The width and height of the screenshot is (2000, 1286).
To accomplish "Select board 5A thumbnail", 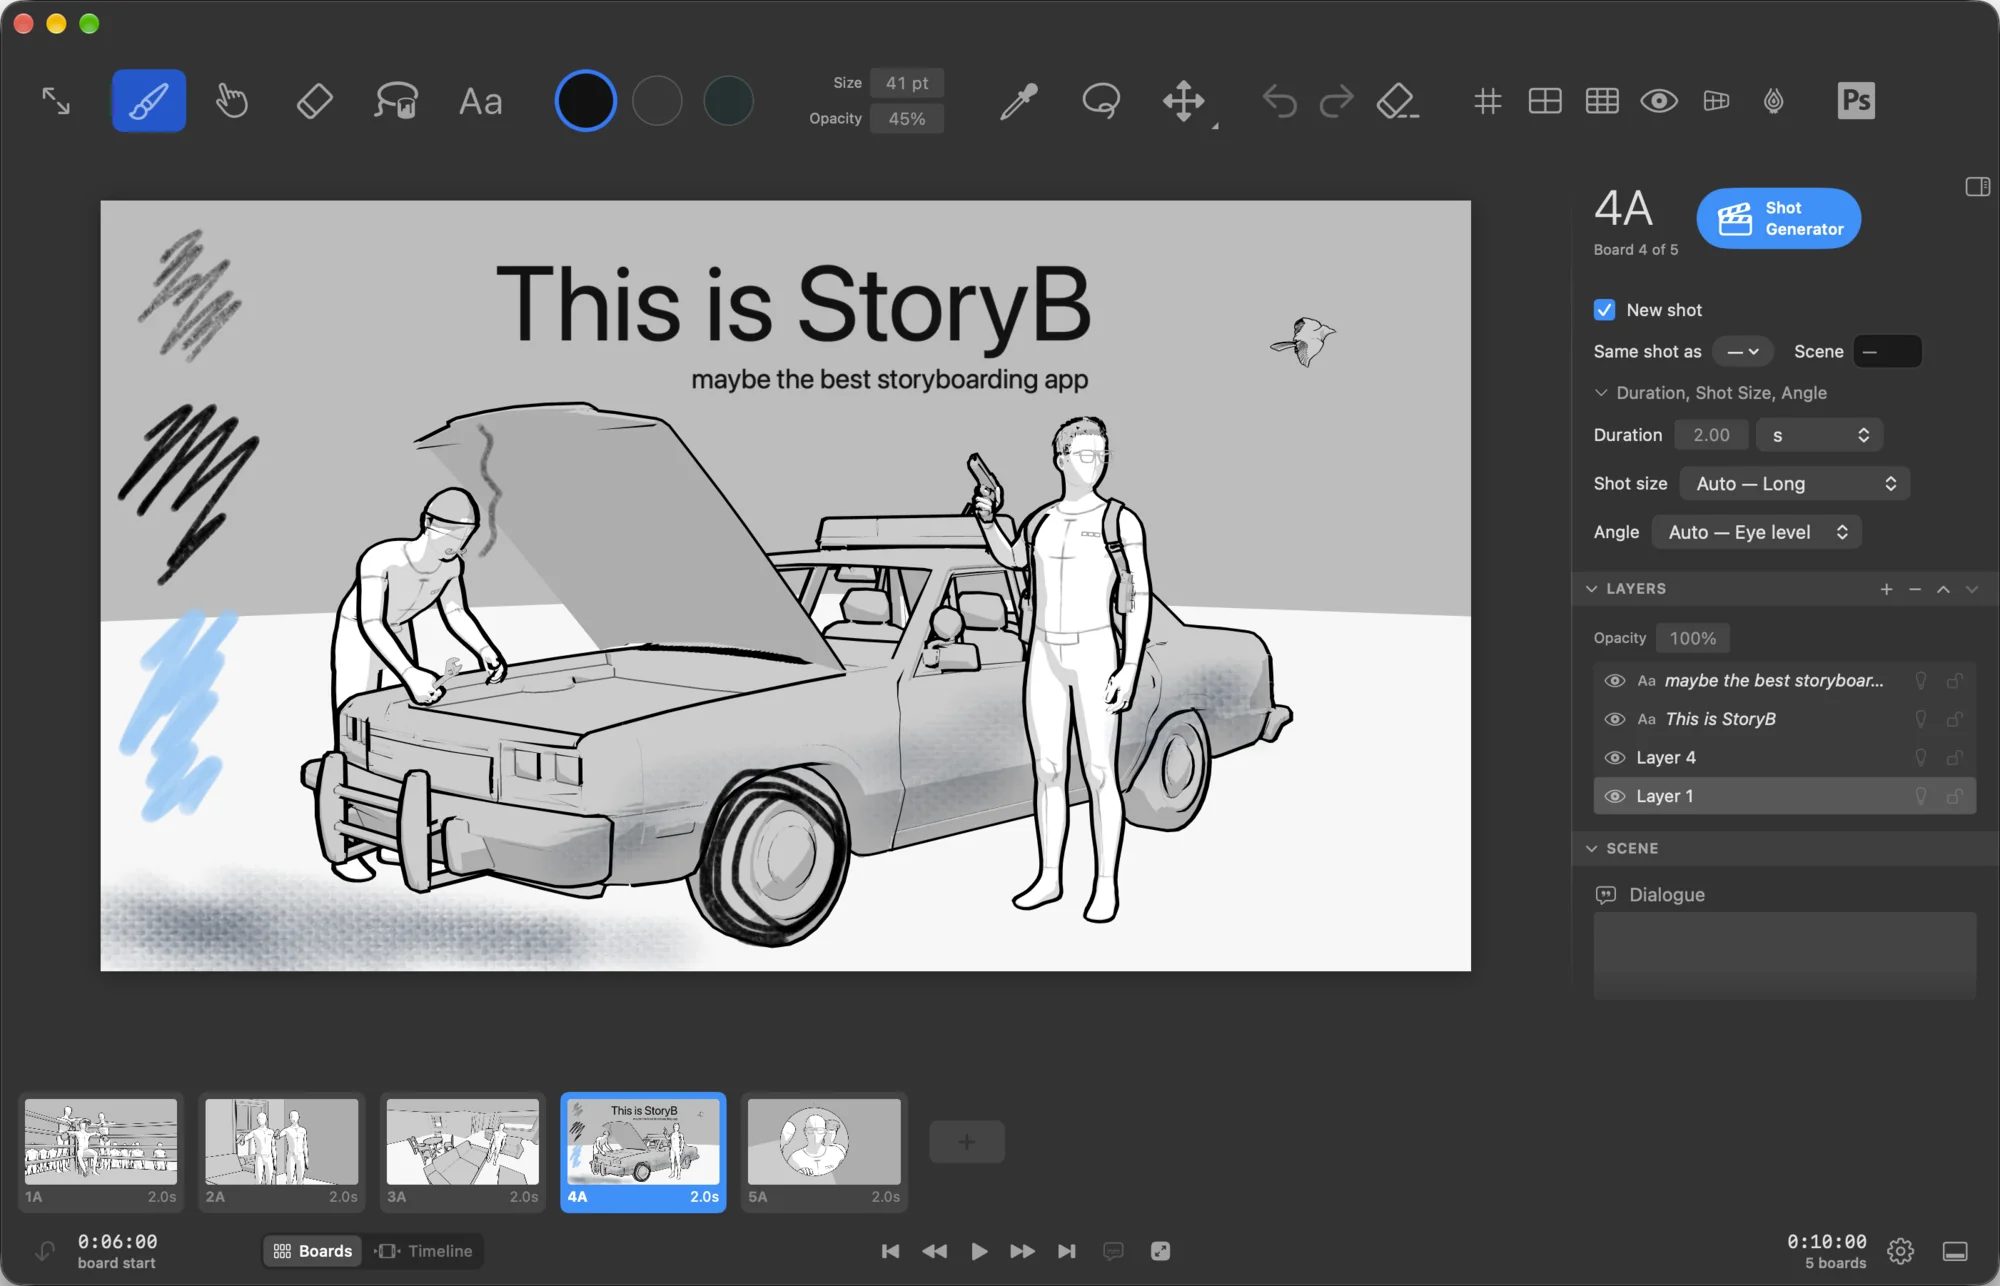I will [824, 1152].
